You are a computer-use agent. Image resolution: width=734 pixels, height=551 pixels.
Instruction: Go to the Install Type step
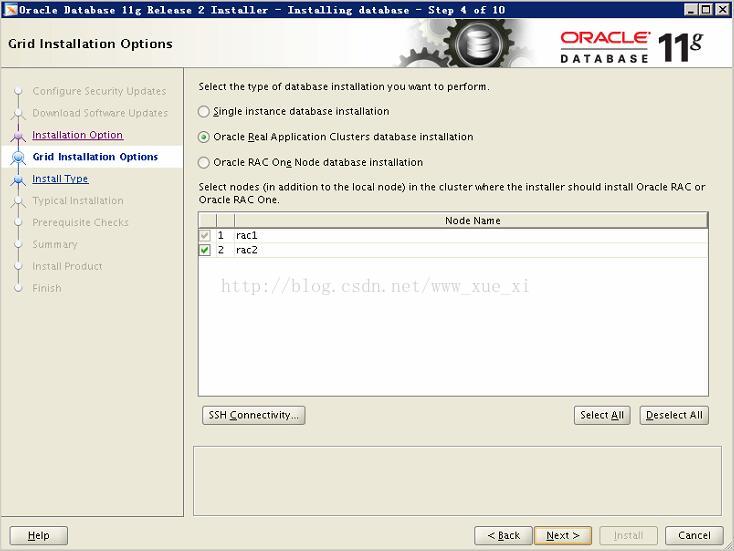coord(60,179)
